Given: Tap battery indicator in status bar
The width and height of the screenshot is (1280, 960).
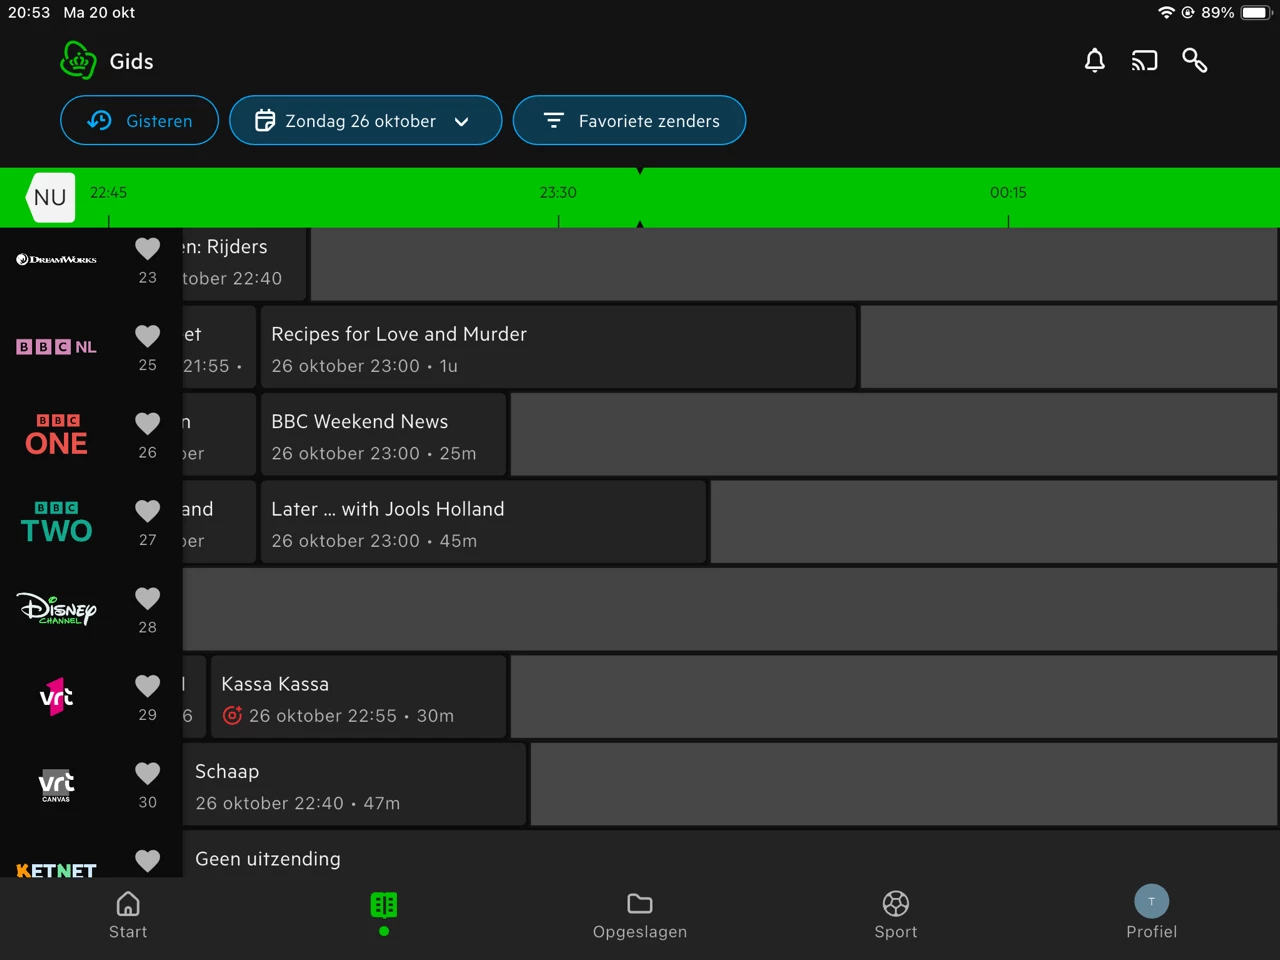Looking at the screenshot, I should click(x=1255, y=13).
